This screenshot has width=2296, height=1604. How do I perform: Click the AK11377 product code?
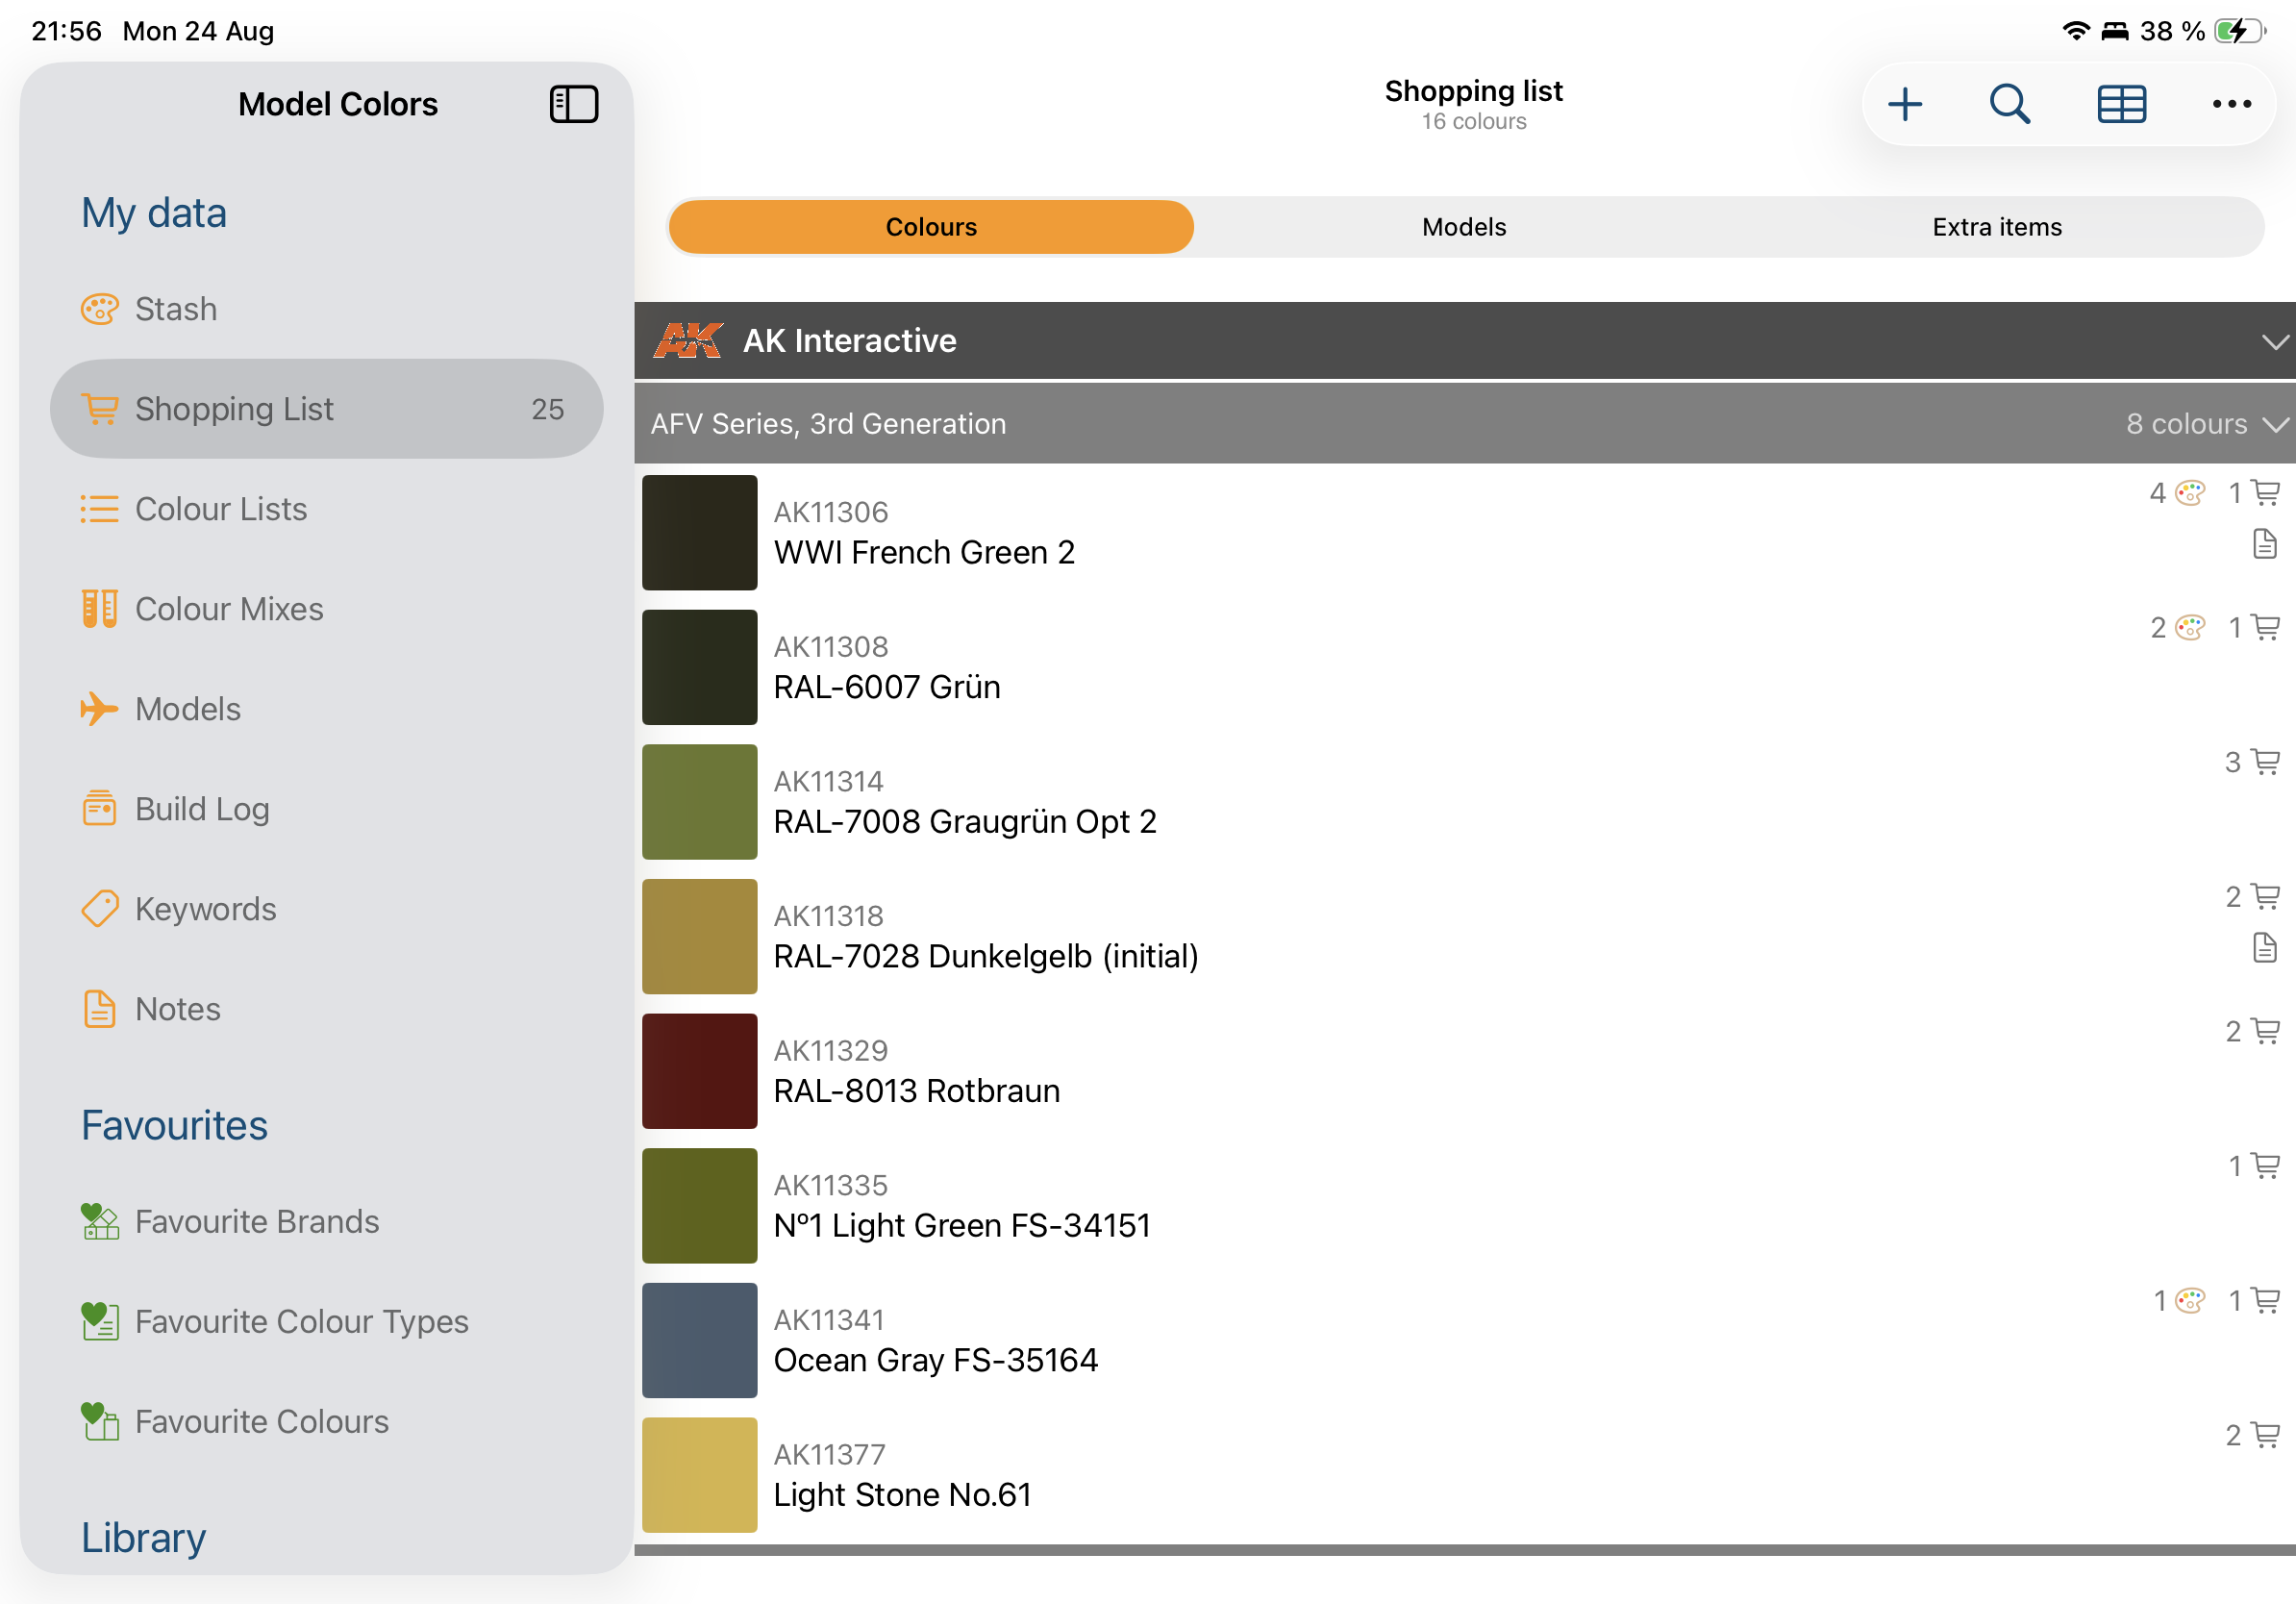point(830,1455)
